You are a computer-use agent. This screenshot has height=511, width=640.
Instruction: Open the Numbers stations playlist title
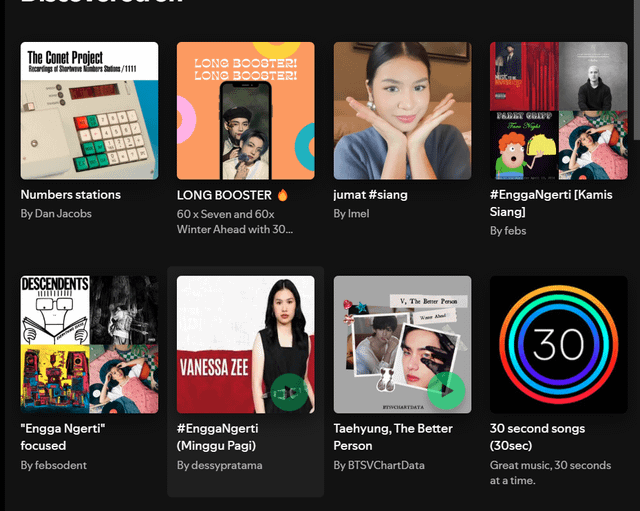71,195
